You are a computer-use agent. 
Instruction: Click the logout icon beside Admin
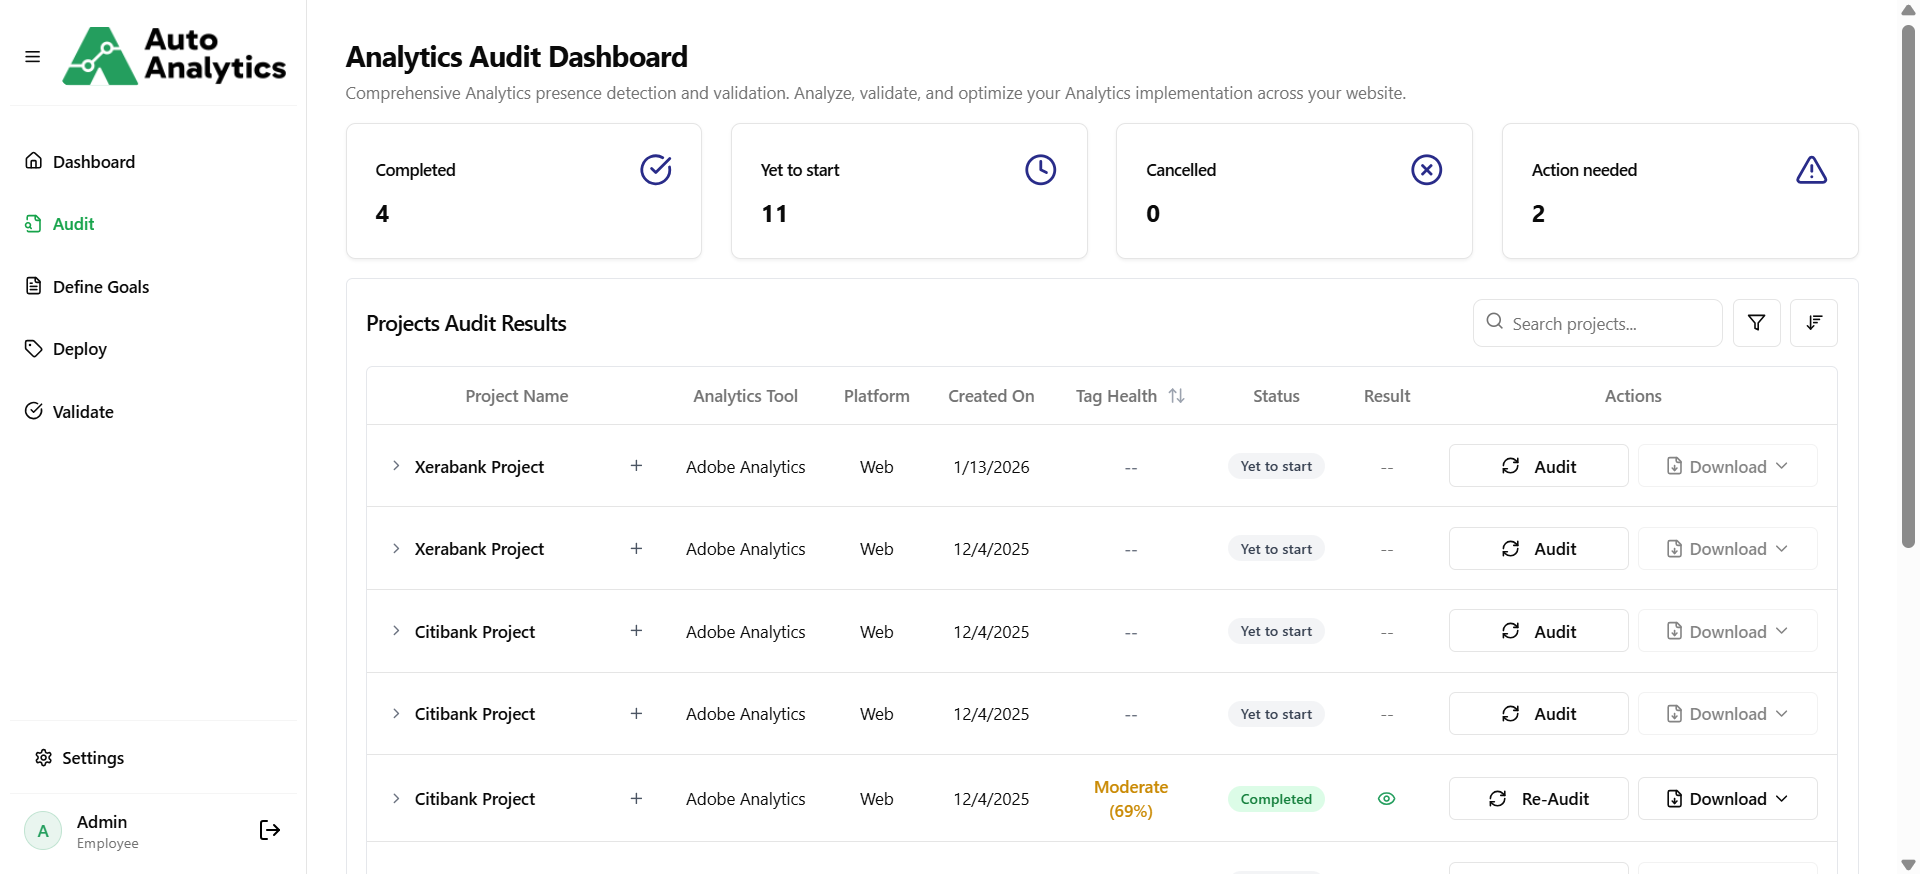(x=269, y=830)
